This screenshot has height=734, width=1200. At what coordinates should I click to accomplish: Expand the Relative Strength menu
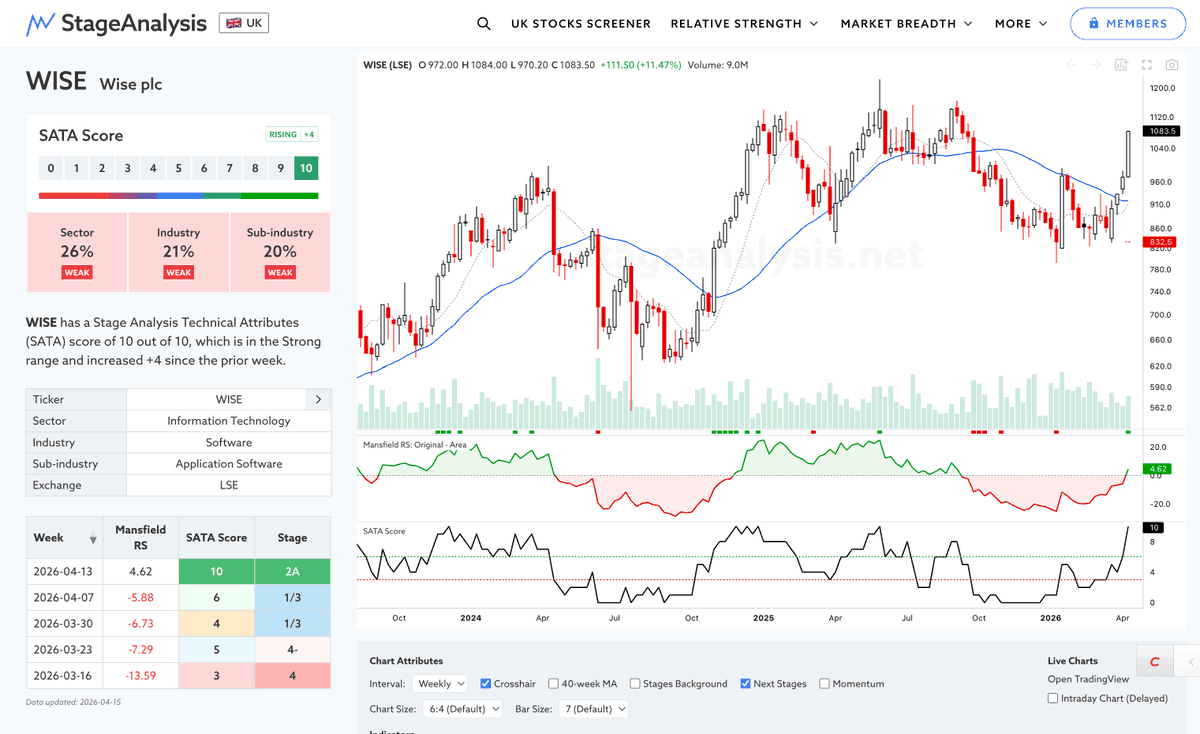click(x=744, y=23)
